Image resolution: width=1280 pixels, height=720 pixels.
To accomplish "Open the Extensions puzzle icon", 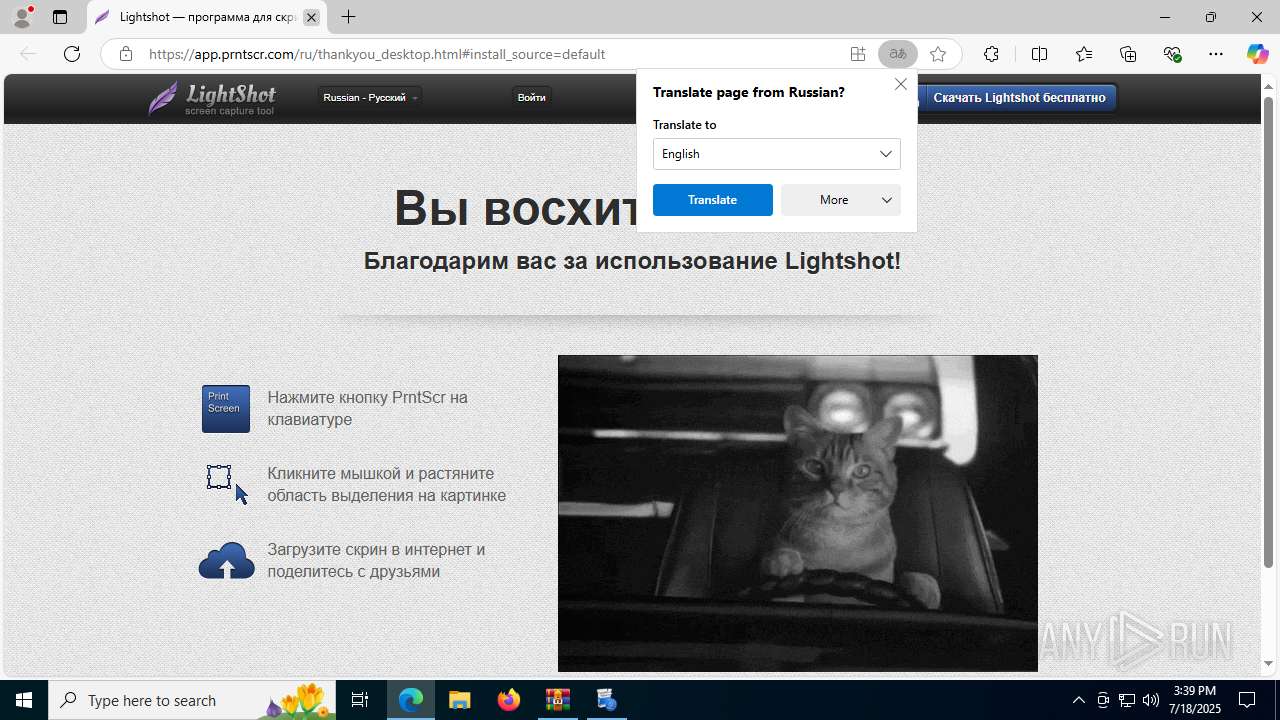I will click(991, 54).
